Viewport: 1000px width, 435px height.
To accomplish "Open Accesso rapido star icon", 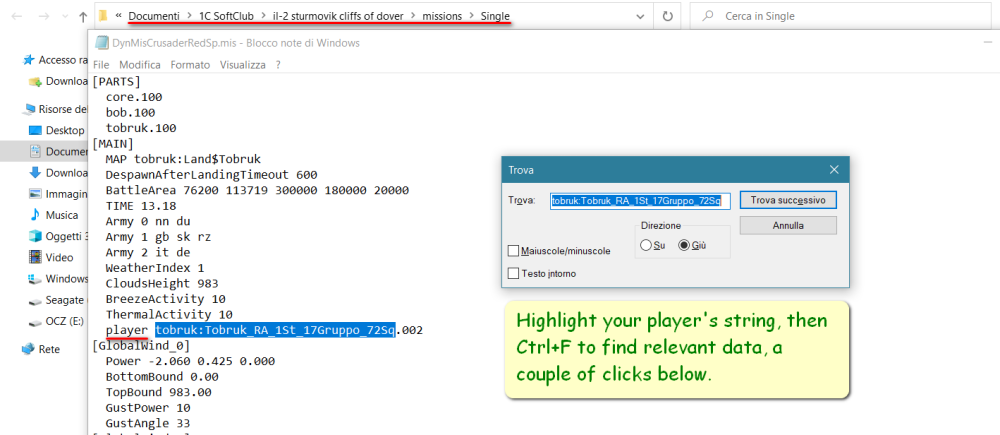I will (29, 60).
